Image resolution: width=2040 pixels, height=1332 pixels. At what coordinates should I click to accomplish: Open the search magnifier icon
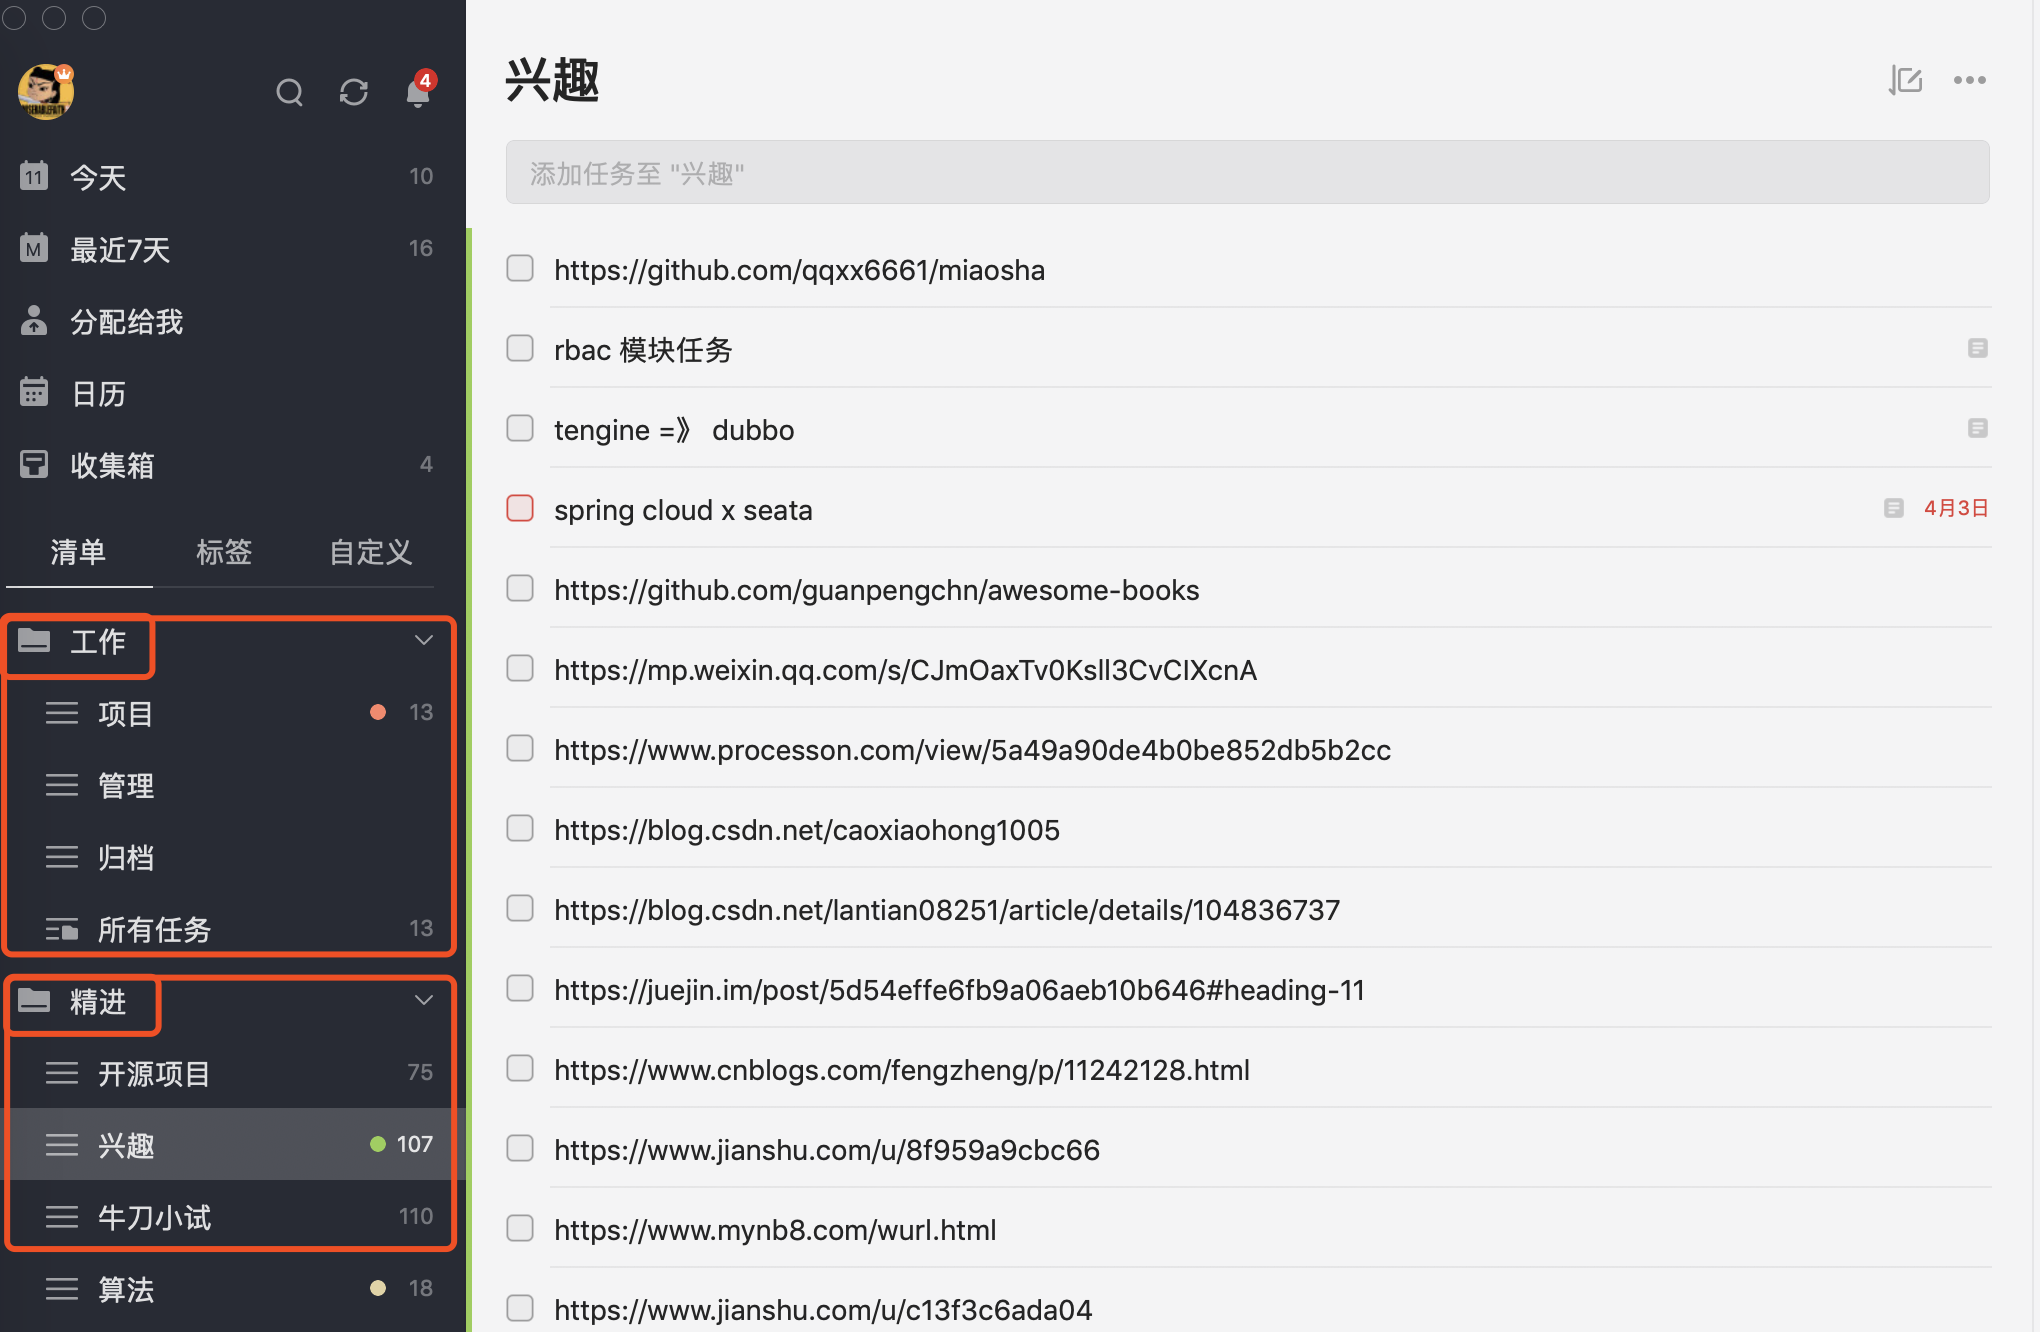coord(289,93)
